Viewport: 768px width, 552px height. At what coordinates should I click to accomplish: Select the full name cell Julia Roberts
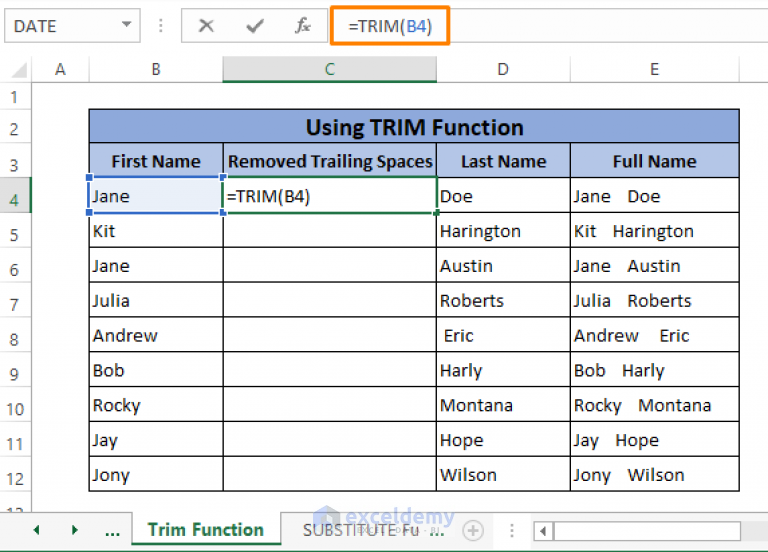click(x=655, y=300)
